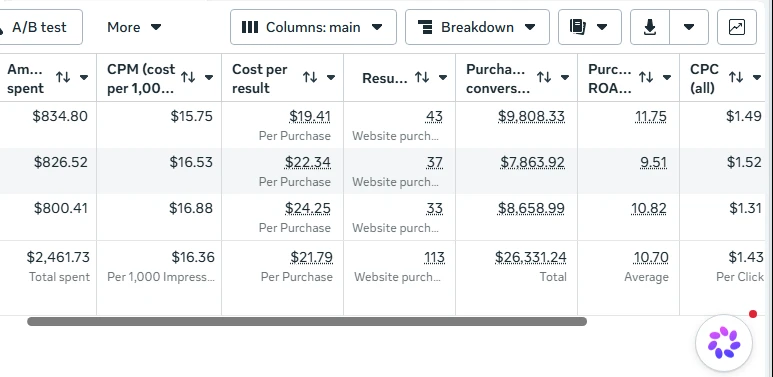Image resolution: width=773 pixels, height=377 pixels.
Task: Sort the Results column arrows
Action: (422, 77)
